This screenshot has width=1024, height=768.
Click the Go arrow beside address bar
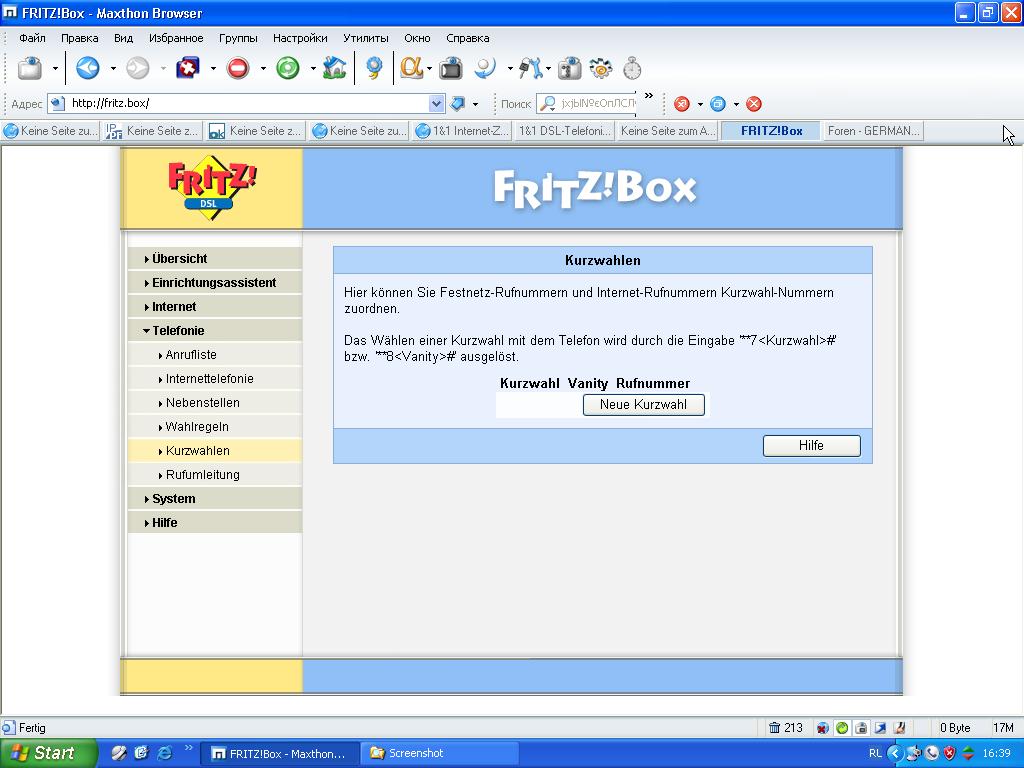point(458,103)
